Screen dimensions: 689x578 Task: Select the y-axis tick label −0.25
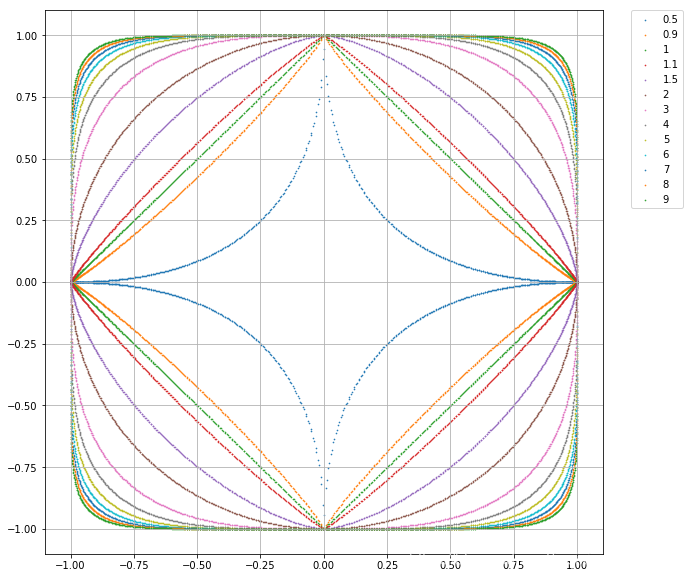click(22, 344)
